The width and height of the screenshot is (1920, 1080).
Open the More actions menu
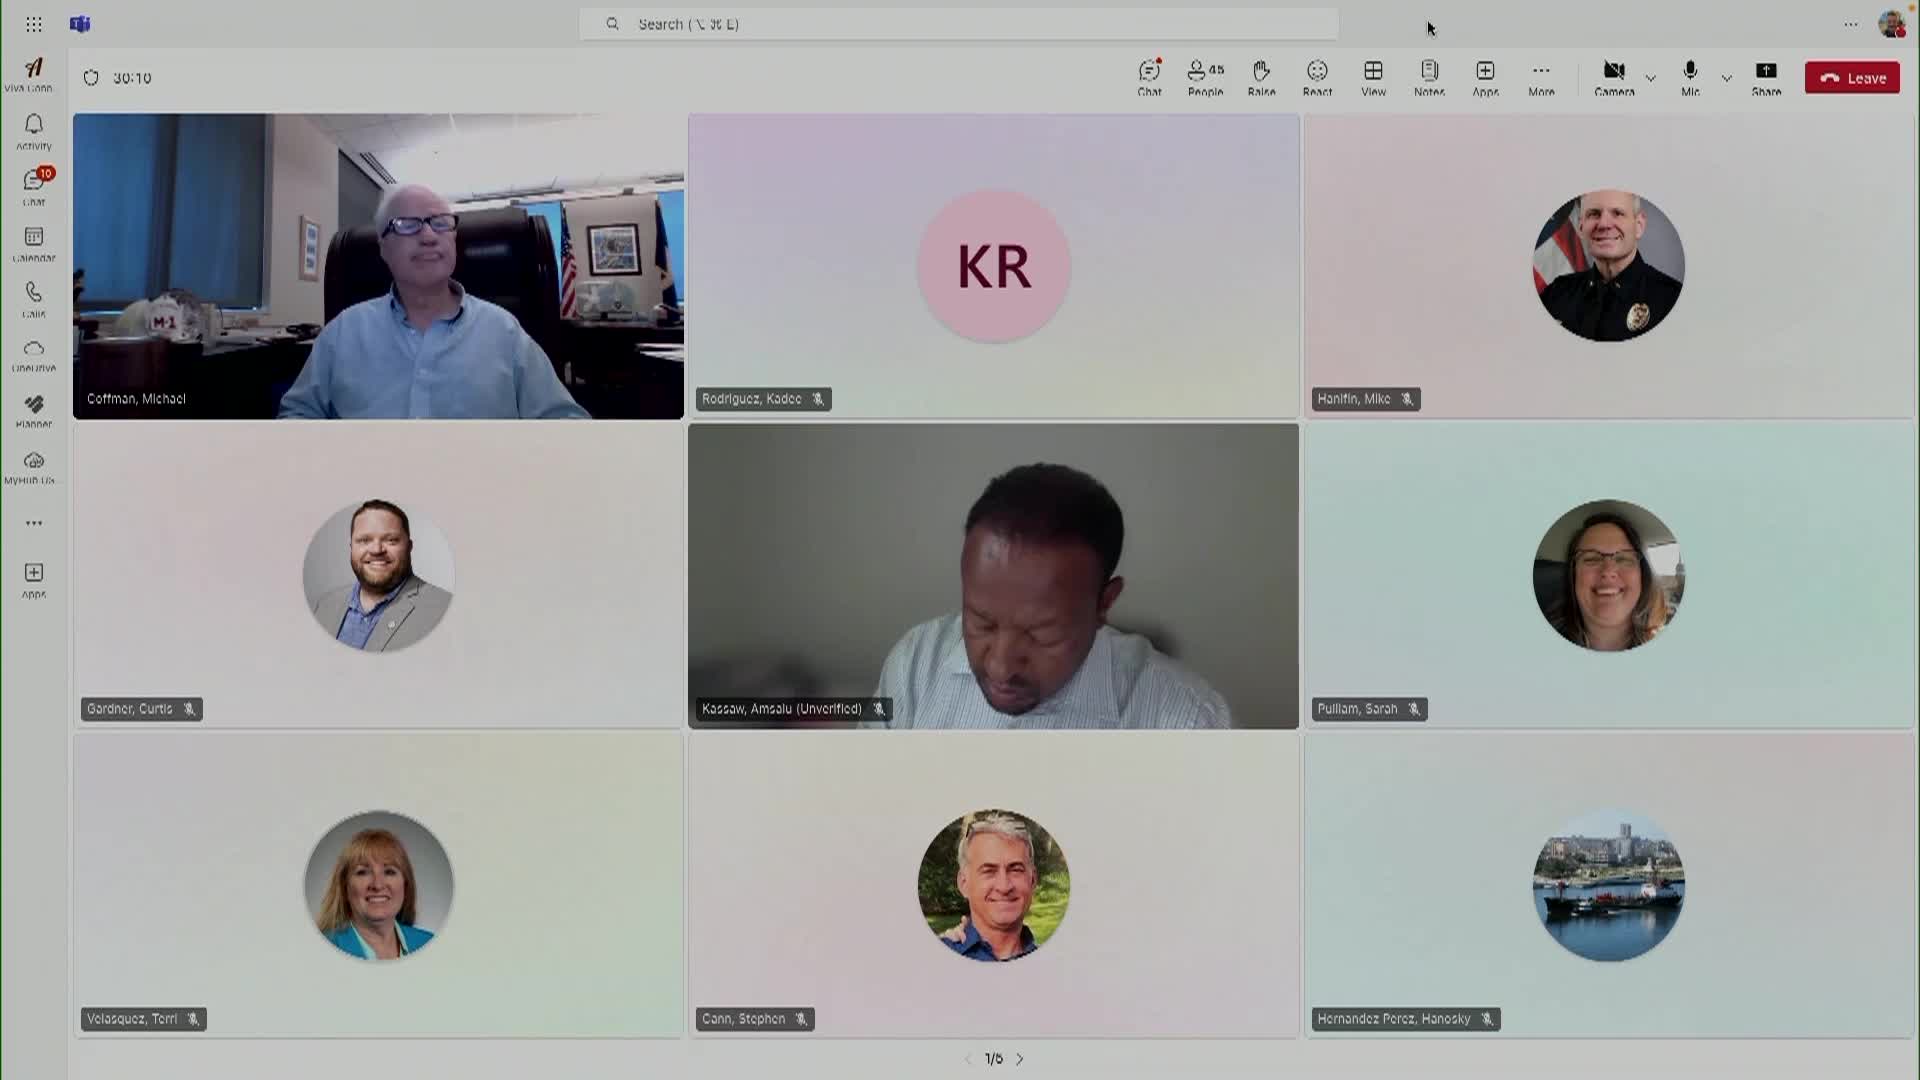1541,77
